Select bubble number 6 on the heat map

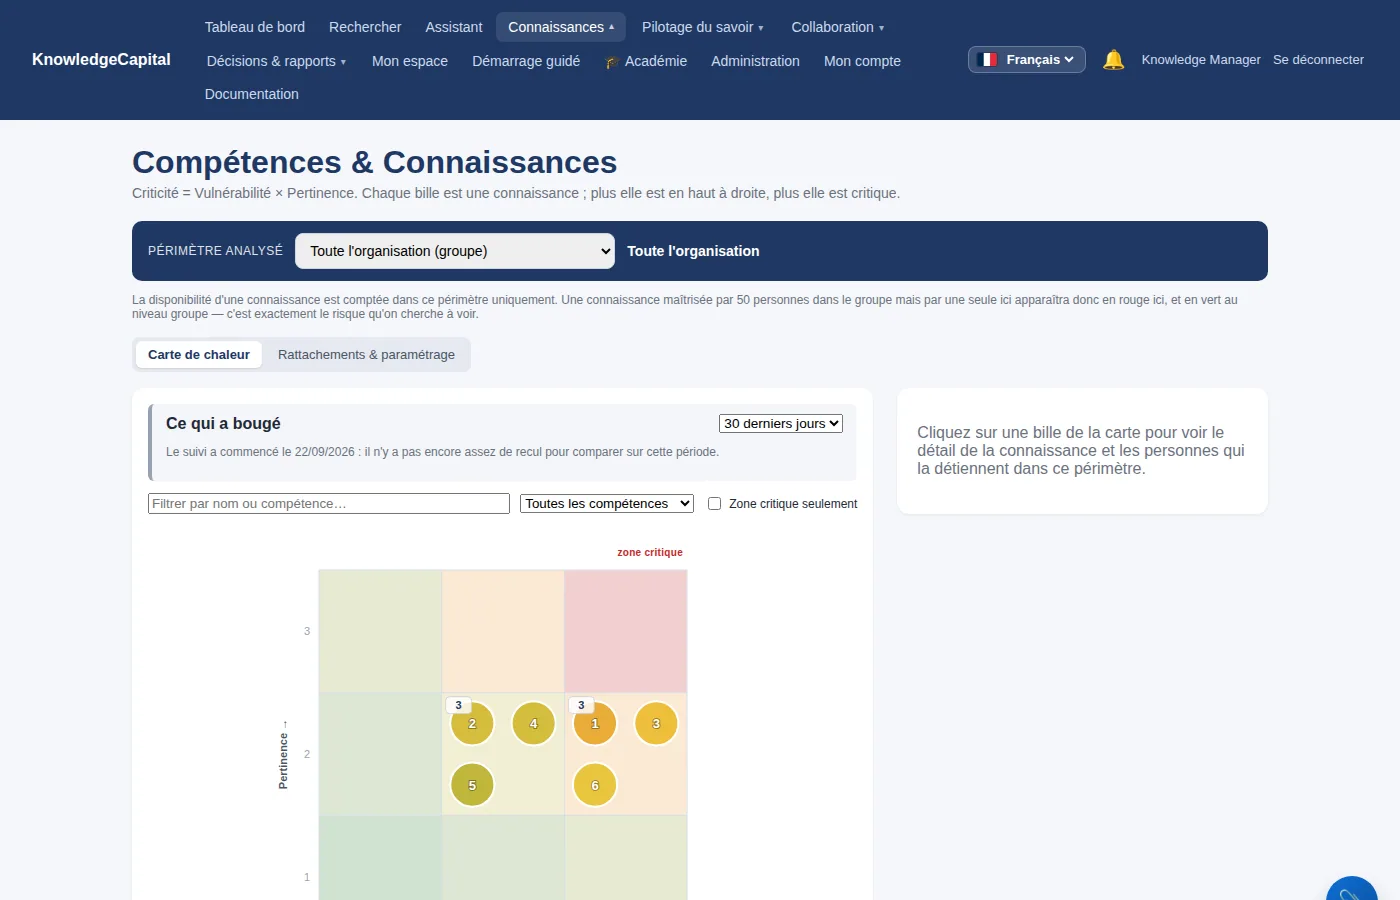(x=595, y=785)
